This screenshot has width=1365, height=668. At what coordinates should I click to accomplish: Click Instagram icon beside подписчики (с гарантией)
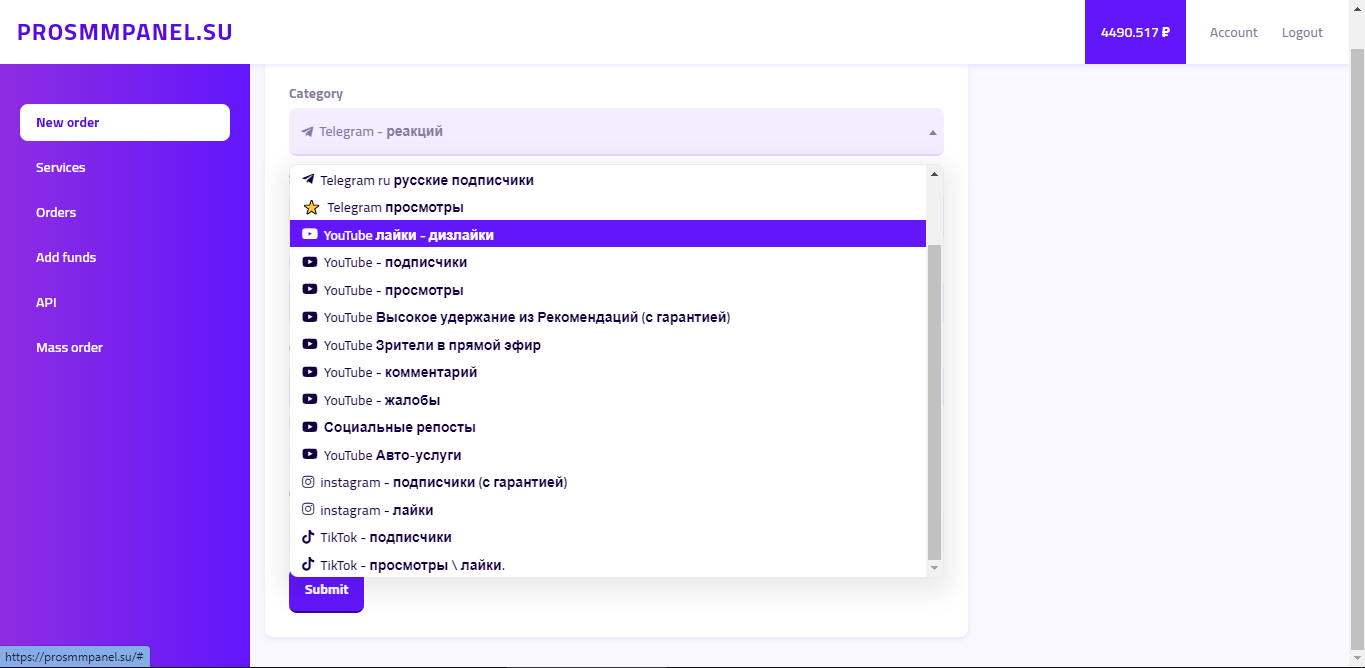[x=308, y=482]
